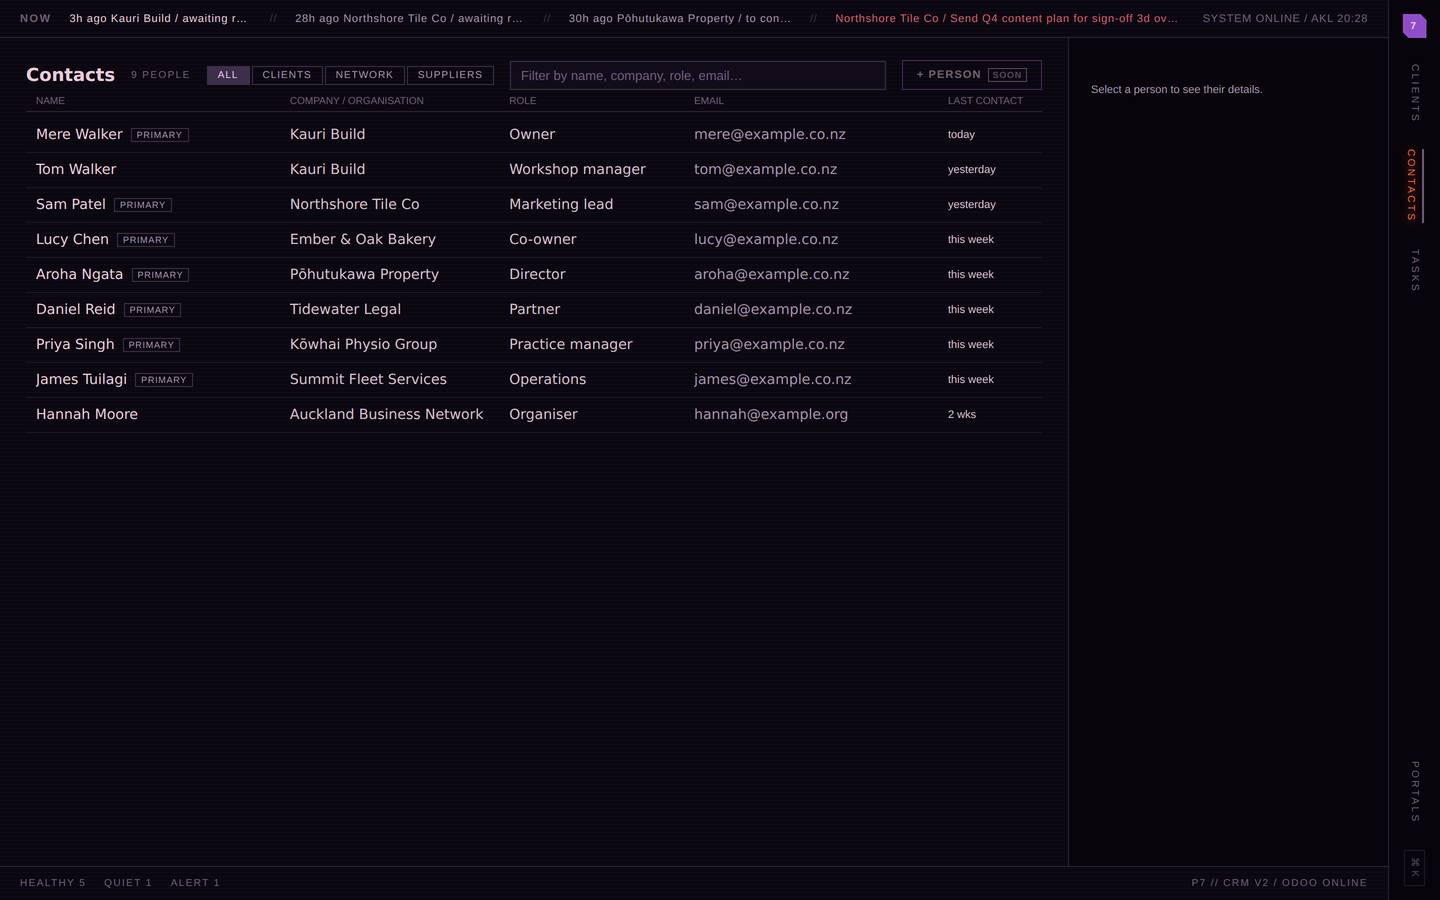Screen dimensions: 1440x900
Task: Open the 28h ago Northshore Tile Co ticker item
Action: click(409, 18)
